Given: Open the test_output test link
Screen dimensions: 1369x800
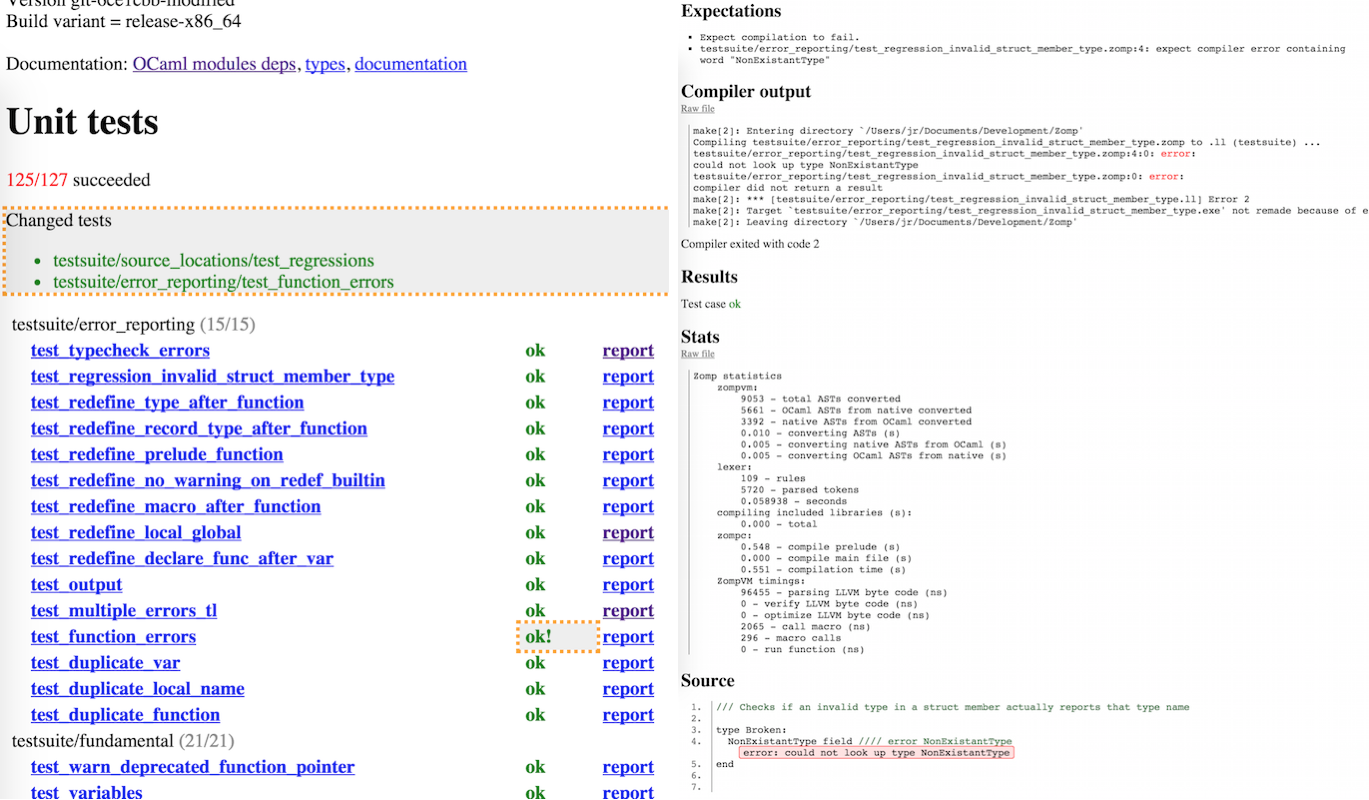Looking at the screenshot, I should coord(76,585).
